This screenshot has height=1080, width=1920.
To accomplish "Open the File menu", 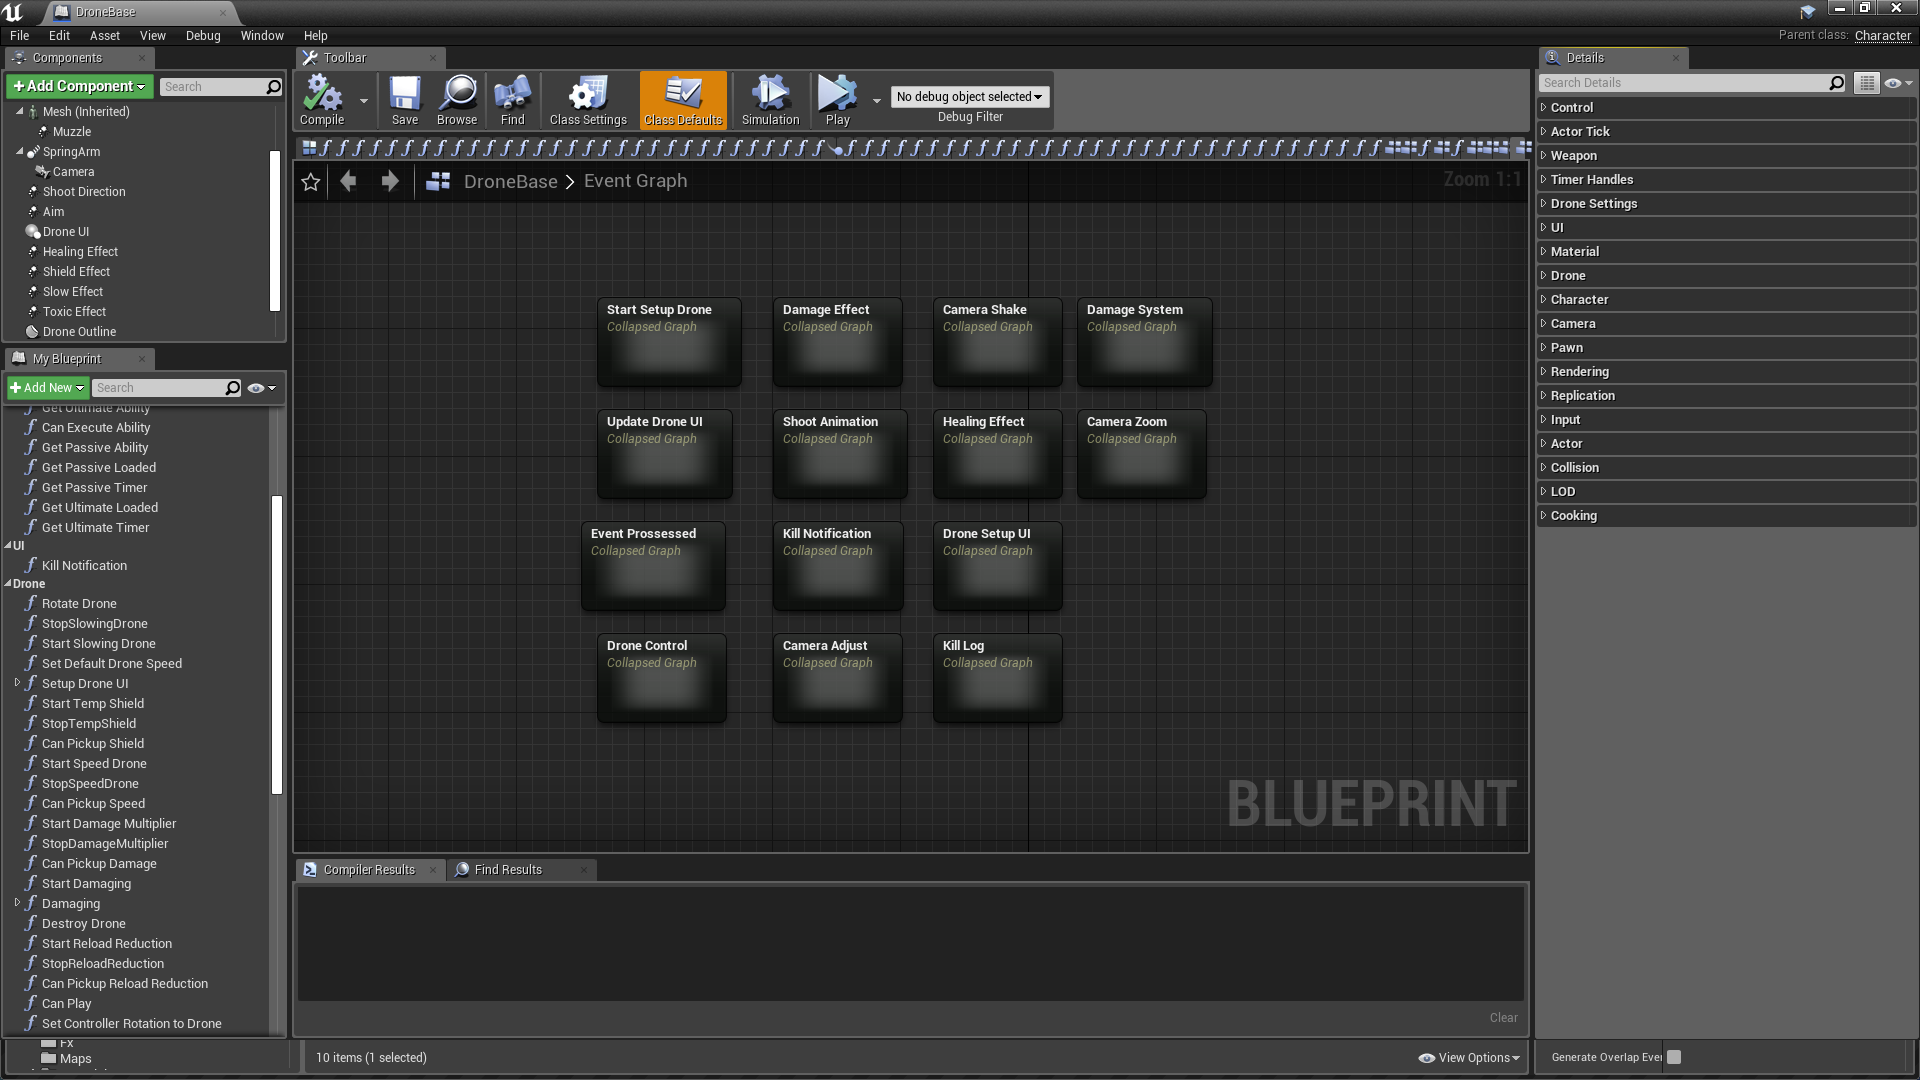I will (x=19, y=36).
